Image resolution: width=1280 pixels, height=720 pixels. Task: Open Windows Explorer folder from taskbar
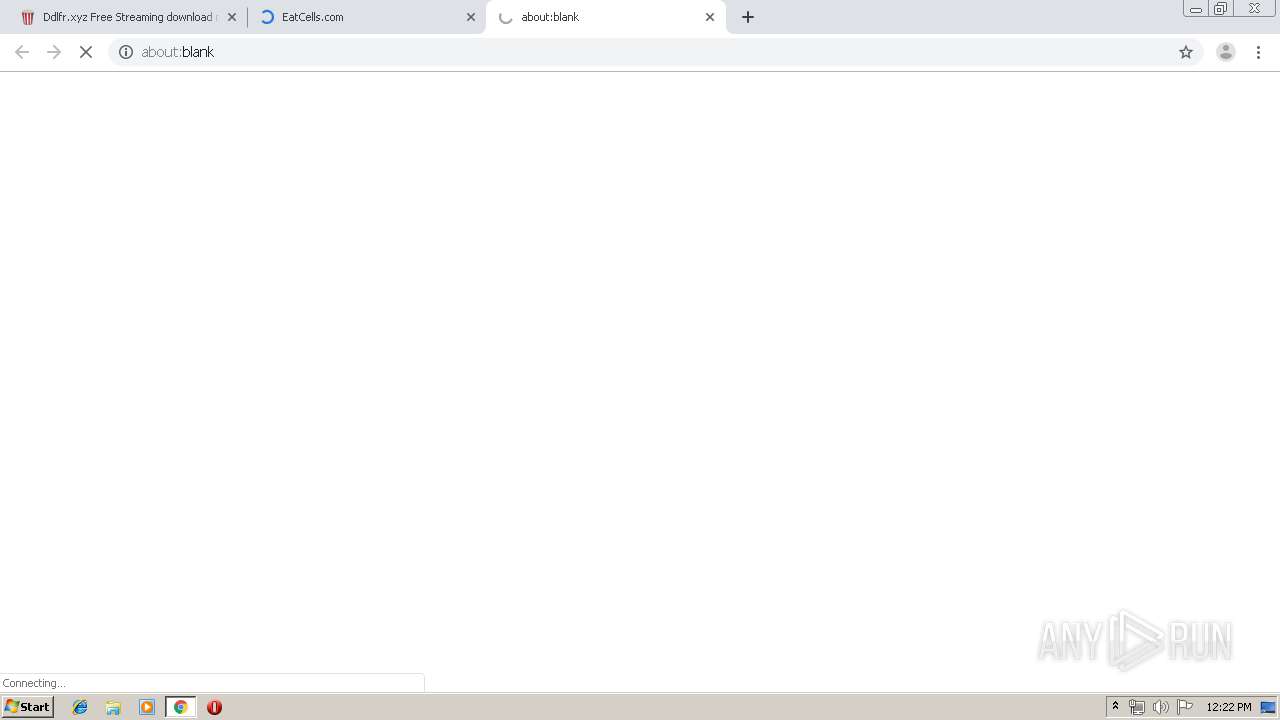click(113, 707)
